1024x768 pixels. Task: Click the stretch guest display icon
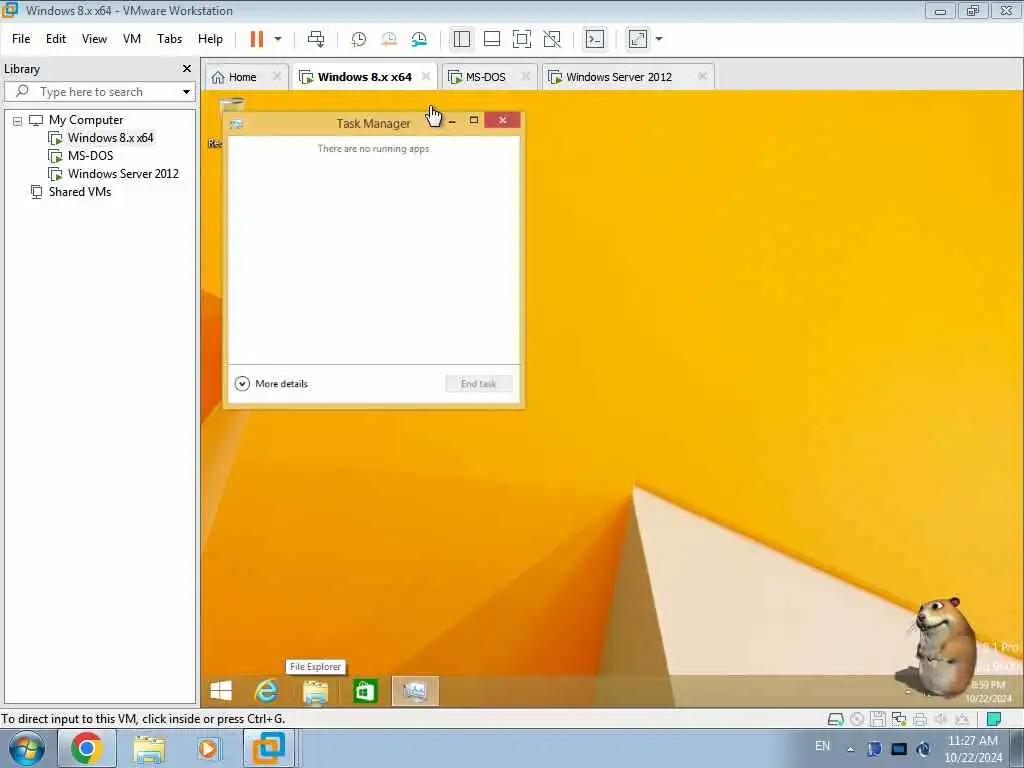tap(637, 39)
